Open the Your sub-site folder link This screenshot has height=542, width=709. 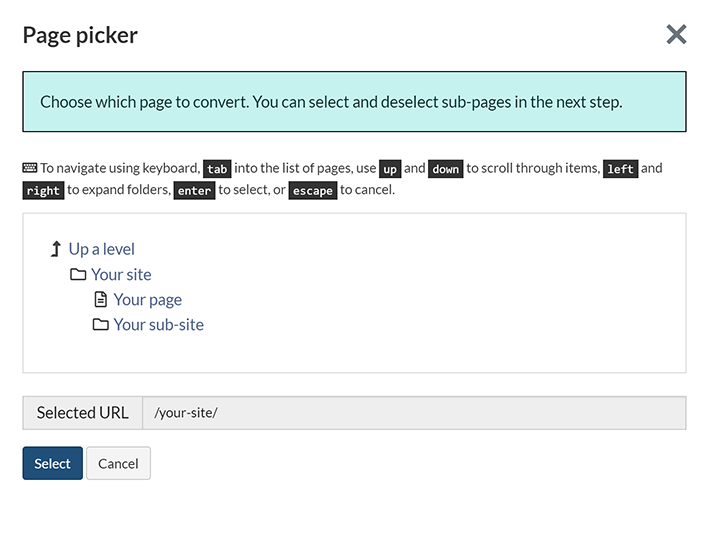pos(158,324)
